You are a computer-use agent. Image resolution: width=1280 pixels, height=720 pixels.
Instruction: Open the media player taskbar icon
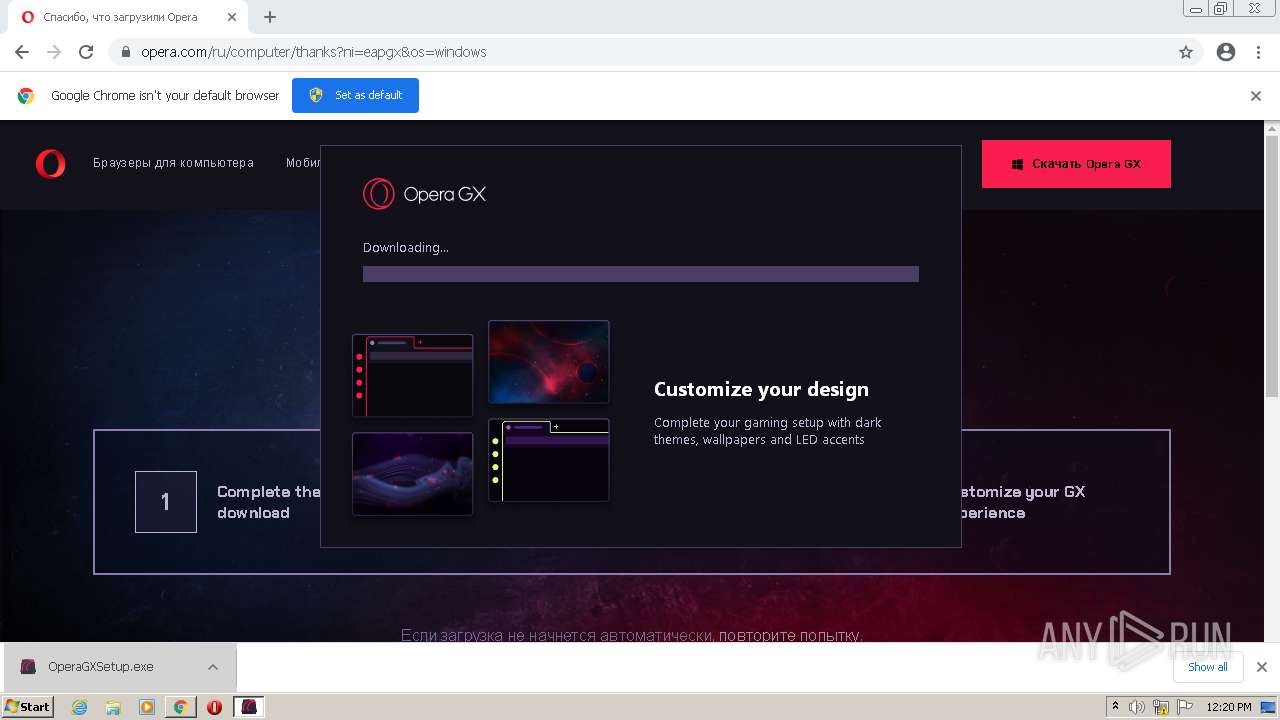[x=146, y=707]
